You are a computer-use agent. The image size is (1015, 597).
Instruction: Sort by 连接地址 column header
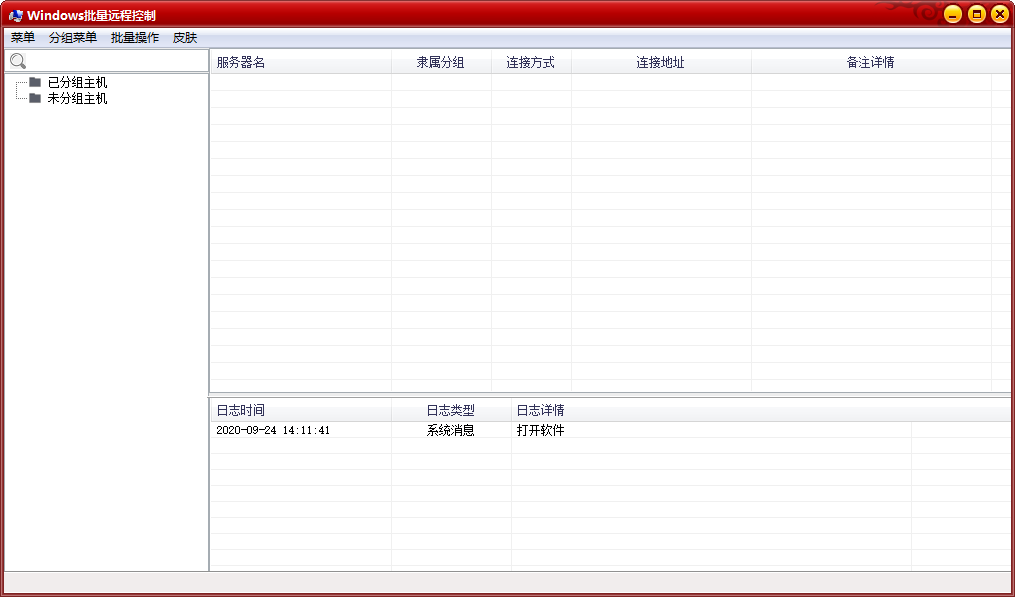coord(661,62)
